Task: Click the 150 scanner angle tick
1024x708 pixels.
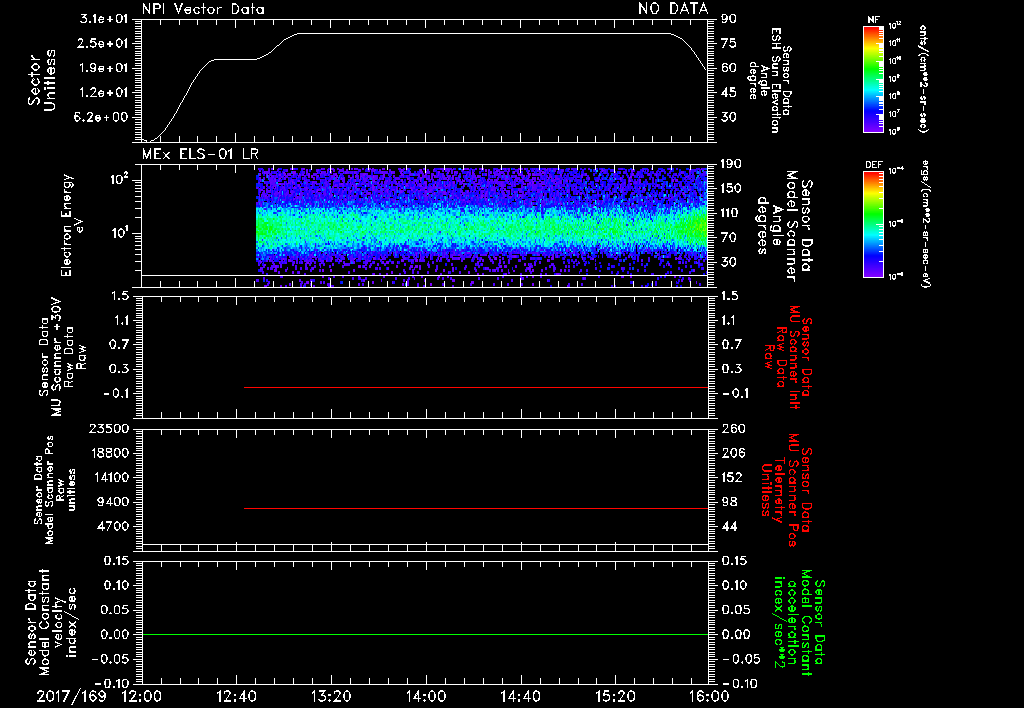Action: click(731, 189)
